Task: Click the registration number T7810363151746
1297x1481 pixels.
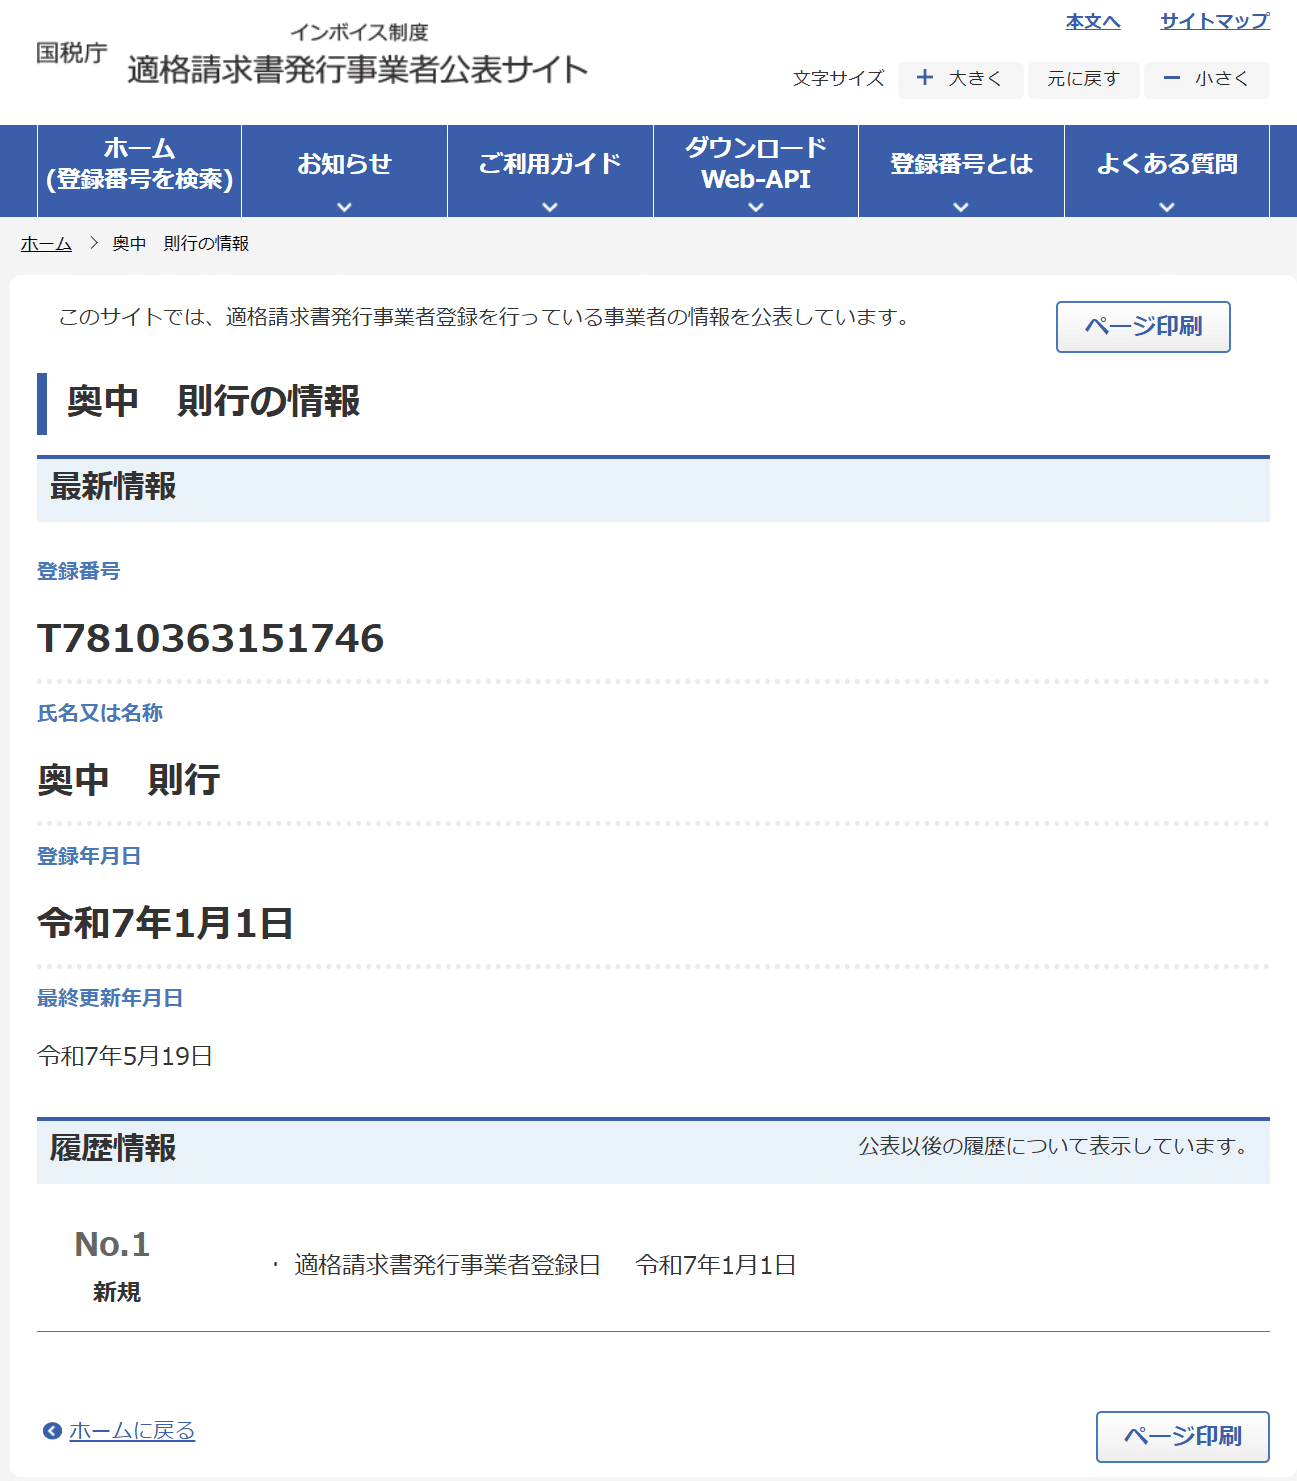Action: [x=210, y=638]
